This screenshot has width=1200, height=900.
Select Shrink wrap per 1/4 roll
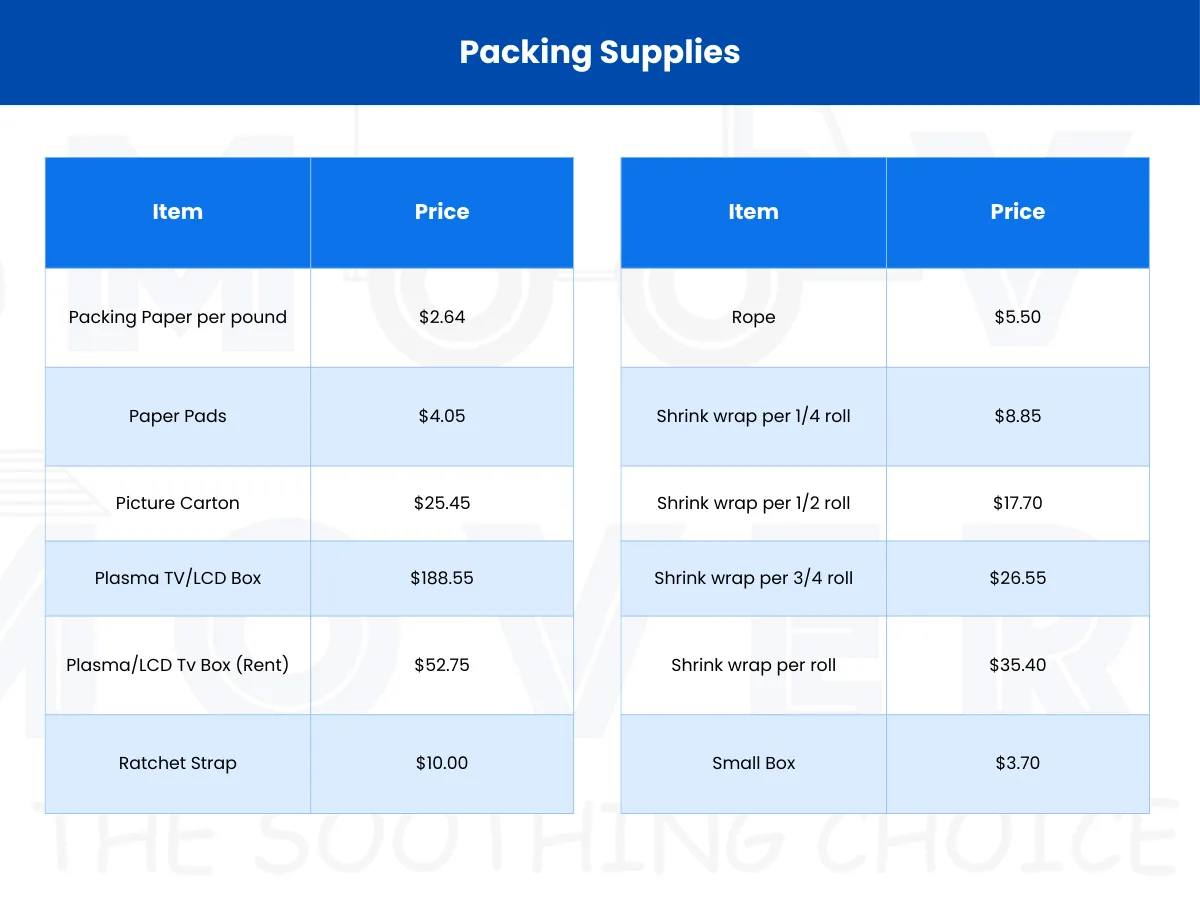pos(754,416)
